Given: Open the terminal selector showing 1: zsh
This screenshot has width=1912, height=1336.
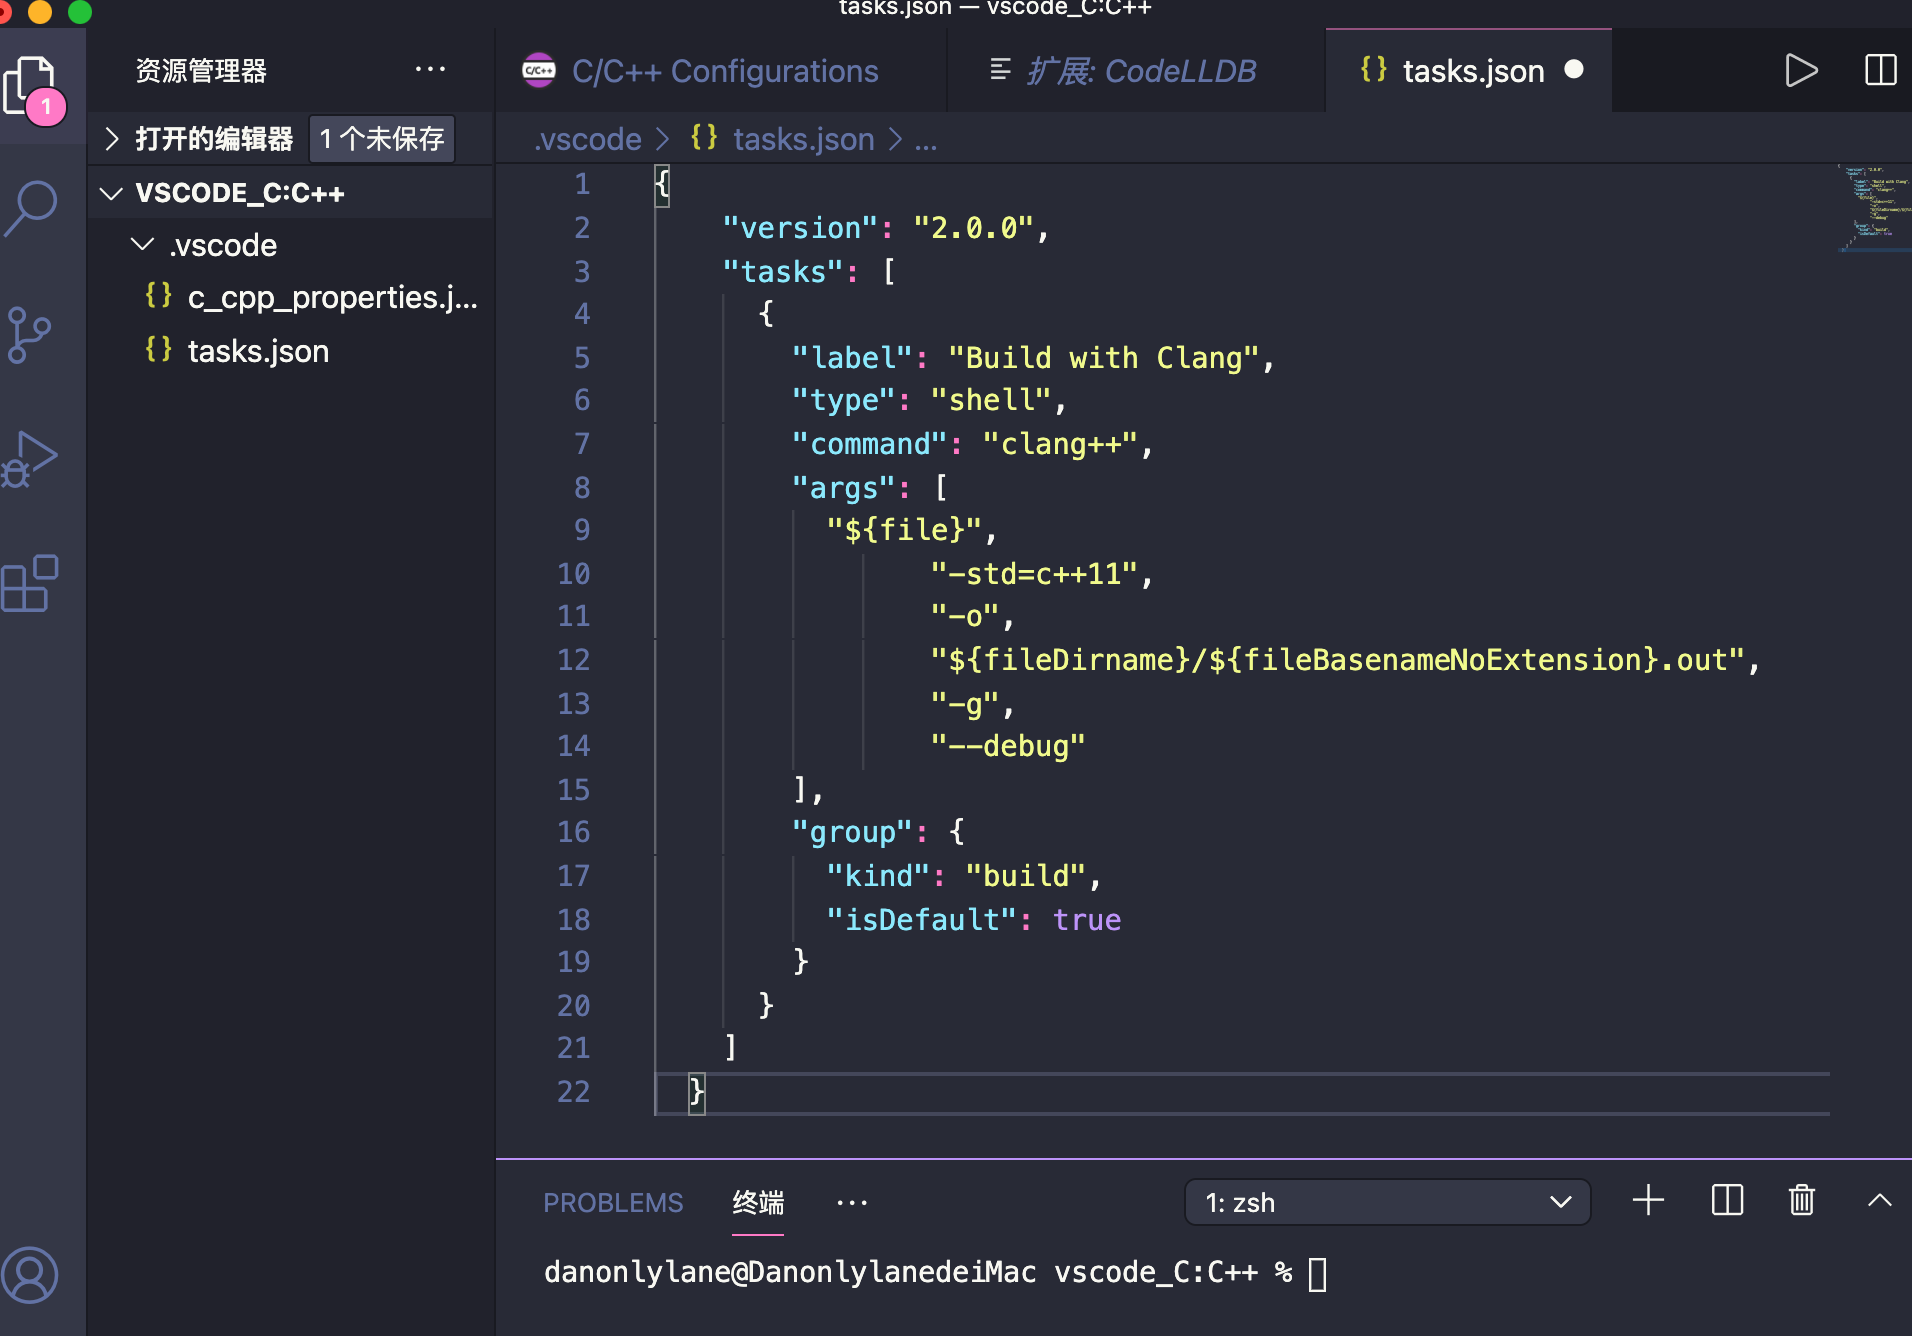Looking at the screenshot, I should click(x=1386, y=1202).
